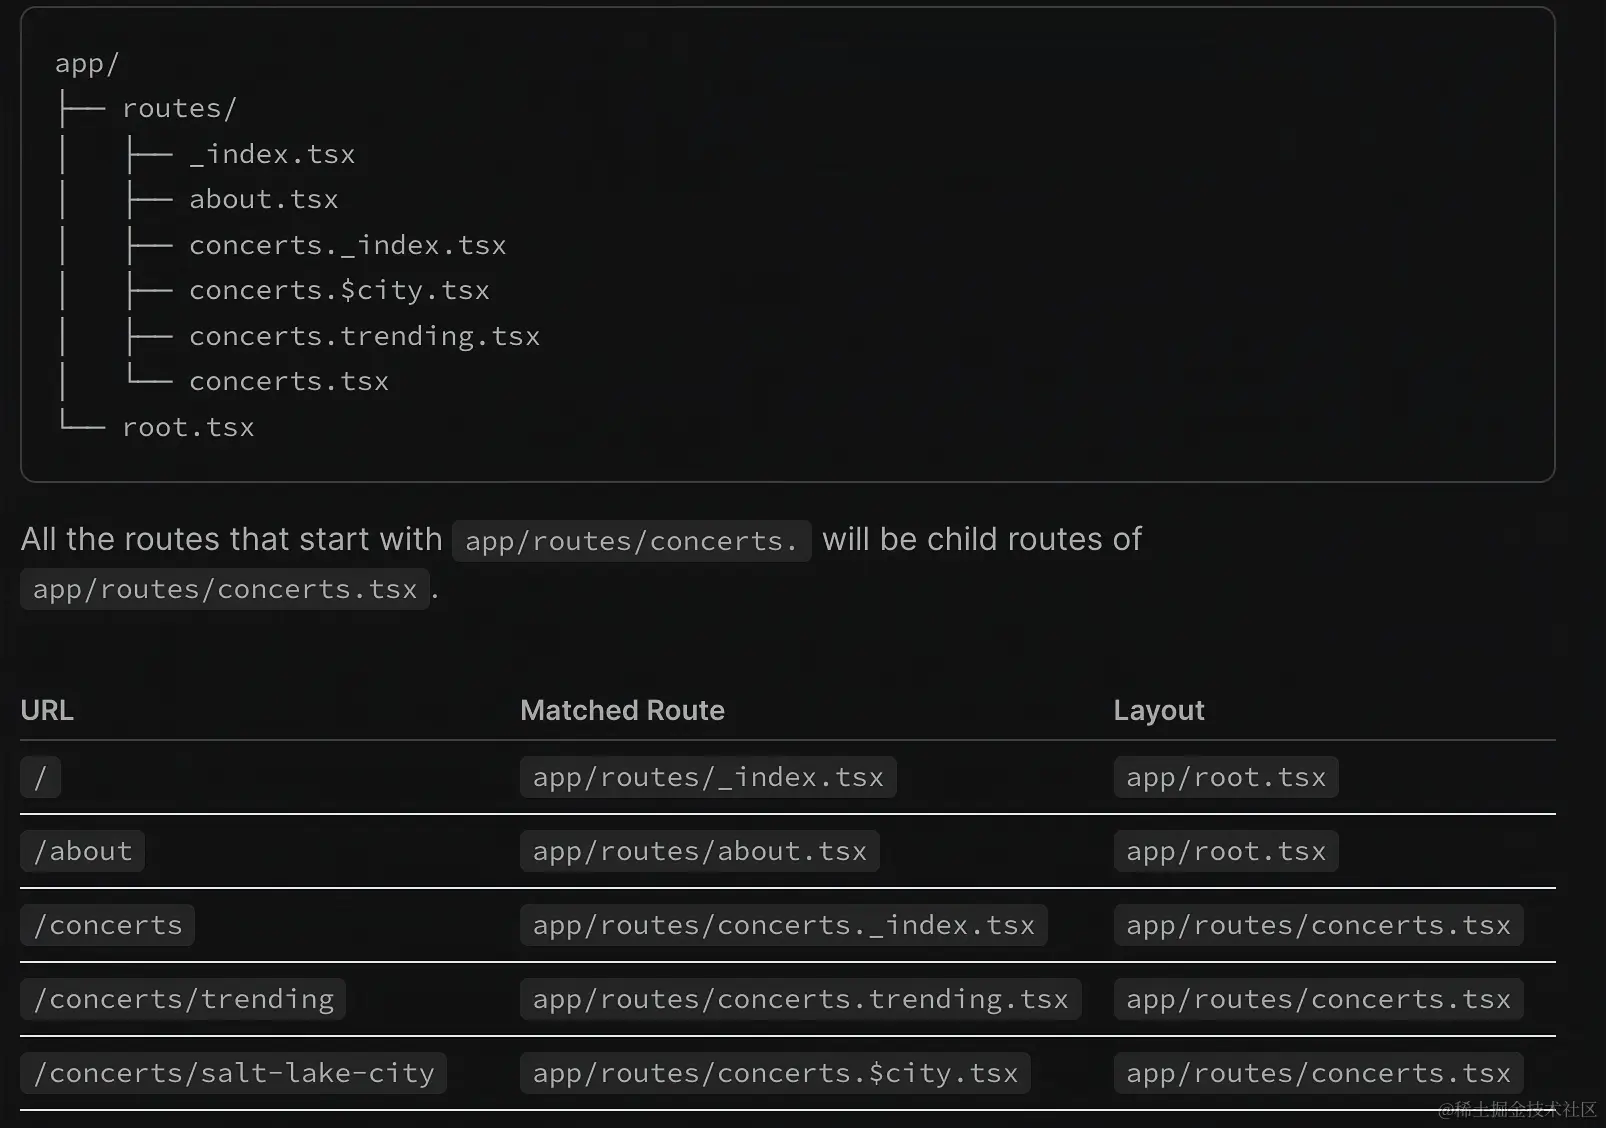1606x1128 pixels.
Task: Select the /about URL cell
Action: coord(83,851)
